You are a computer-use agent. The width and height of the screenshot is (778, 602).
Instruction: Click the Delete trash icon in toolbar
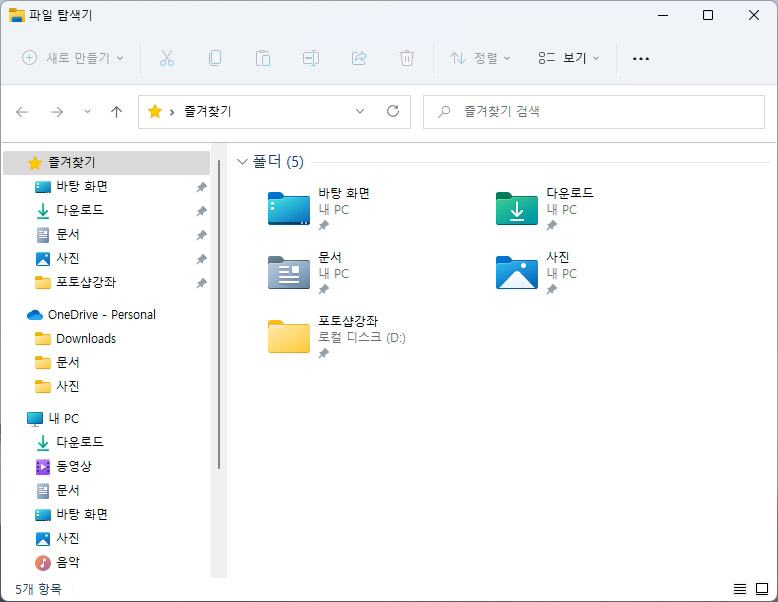[406, 59]
